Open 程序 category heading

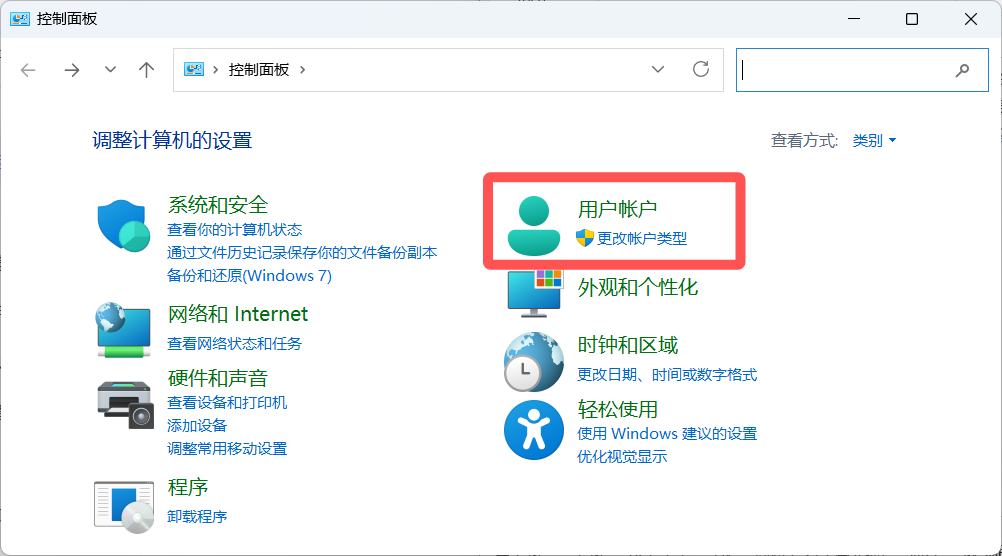pos(188,488)
